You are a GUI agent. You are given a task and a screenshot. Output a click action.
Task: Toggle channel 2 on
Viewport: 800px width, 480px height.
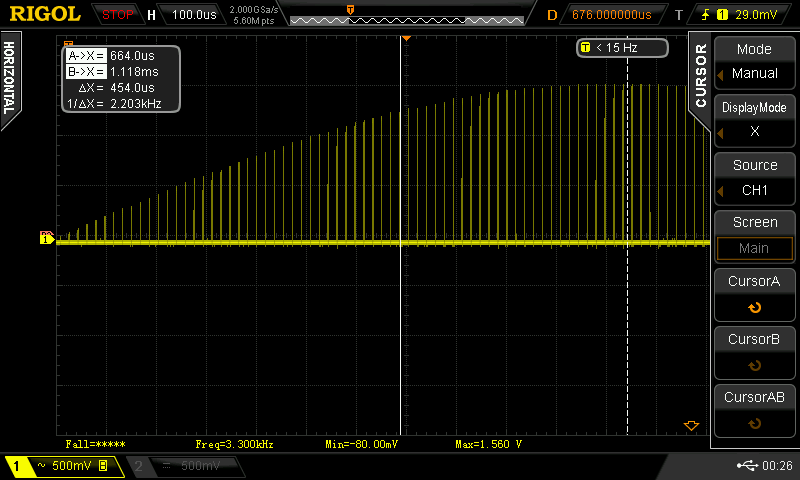[x=177, y=466]
